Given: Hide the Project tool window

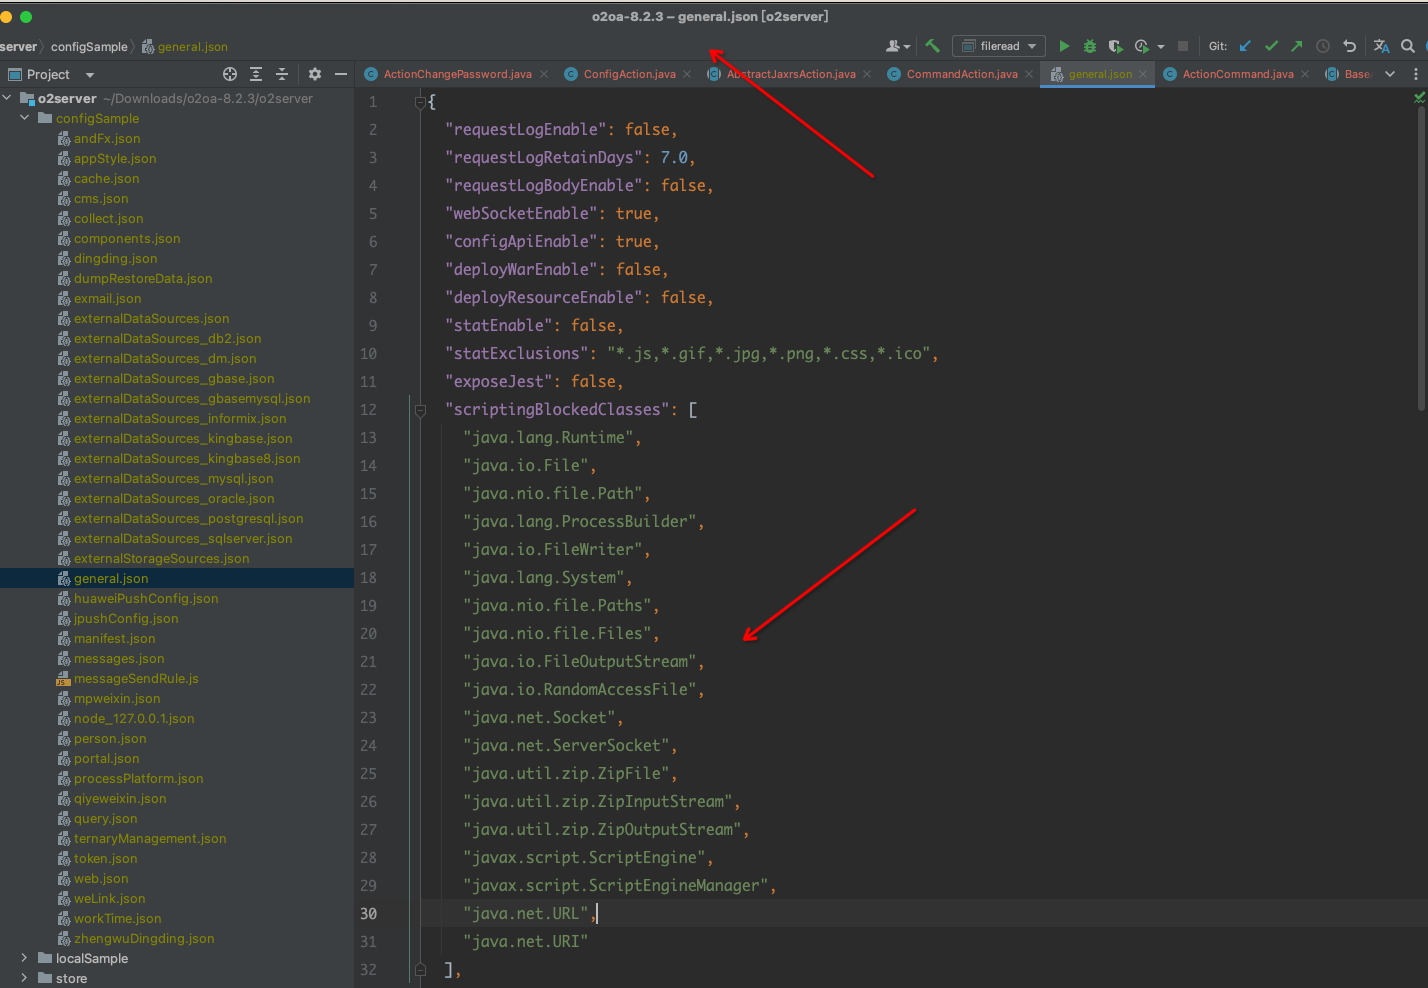Looking at the screenshot, I should 341,74.
